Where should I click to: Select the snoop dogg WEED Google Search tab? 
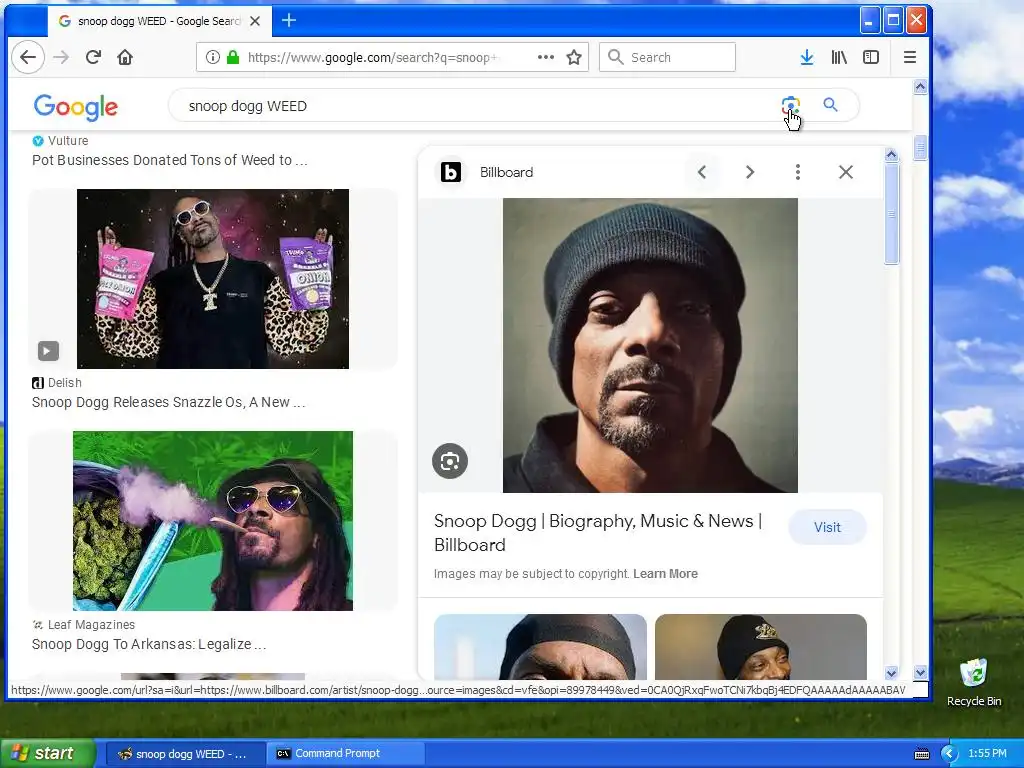pos(158,21)
